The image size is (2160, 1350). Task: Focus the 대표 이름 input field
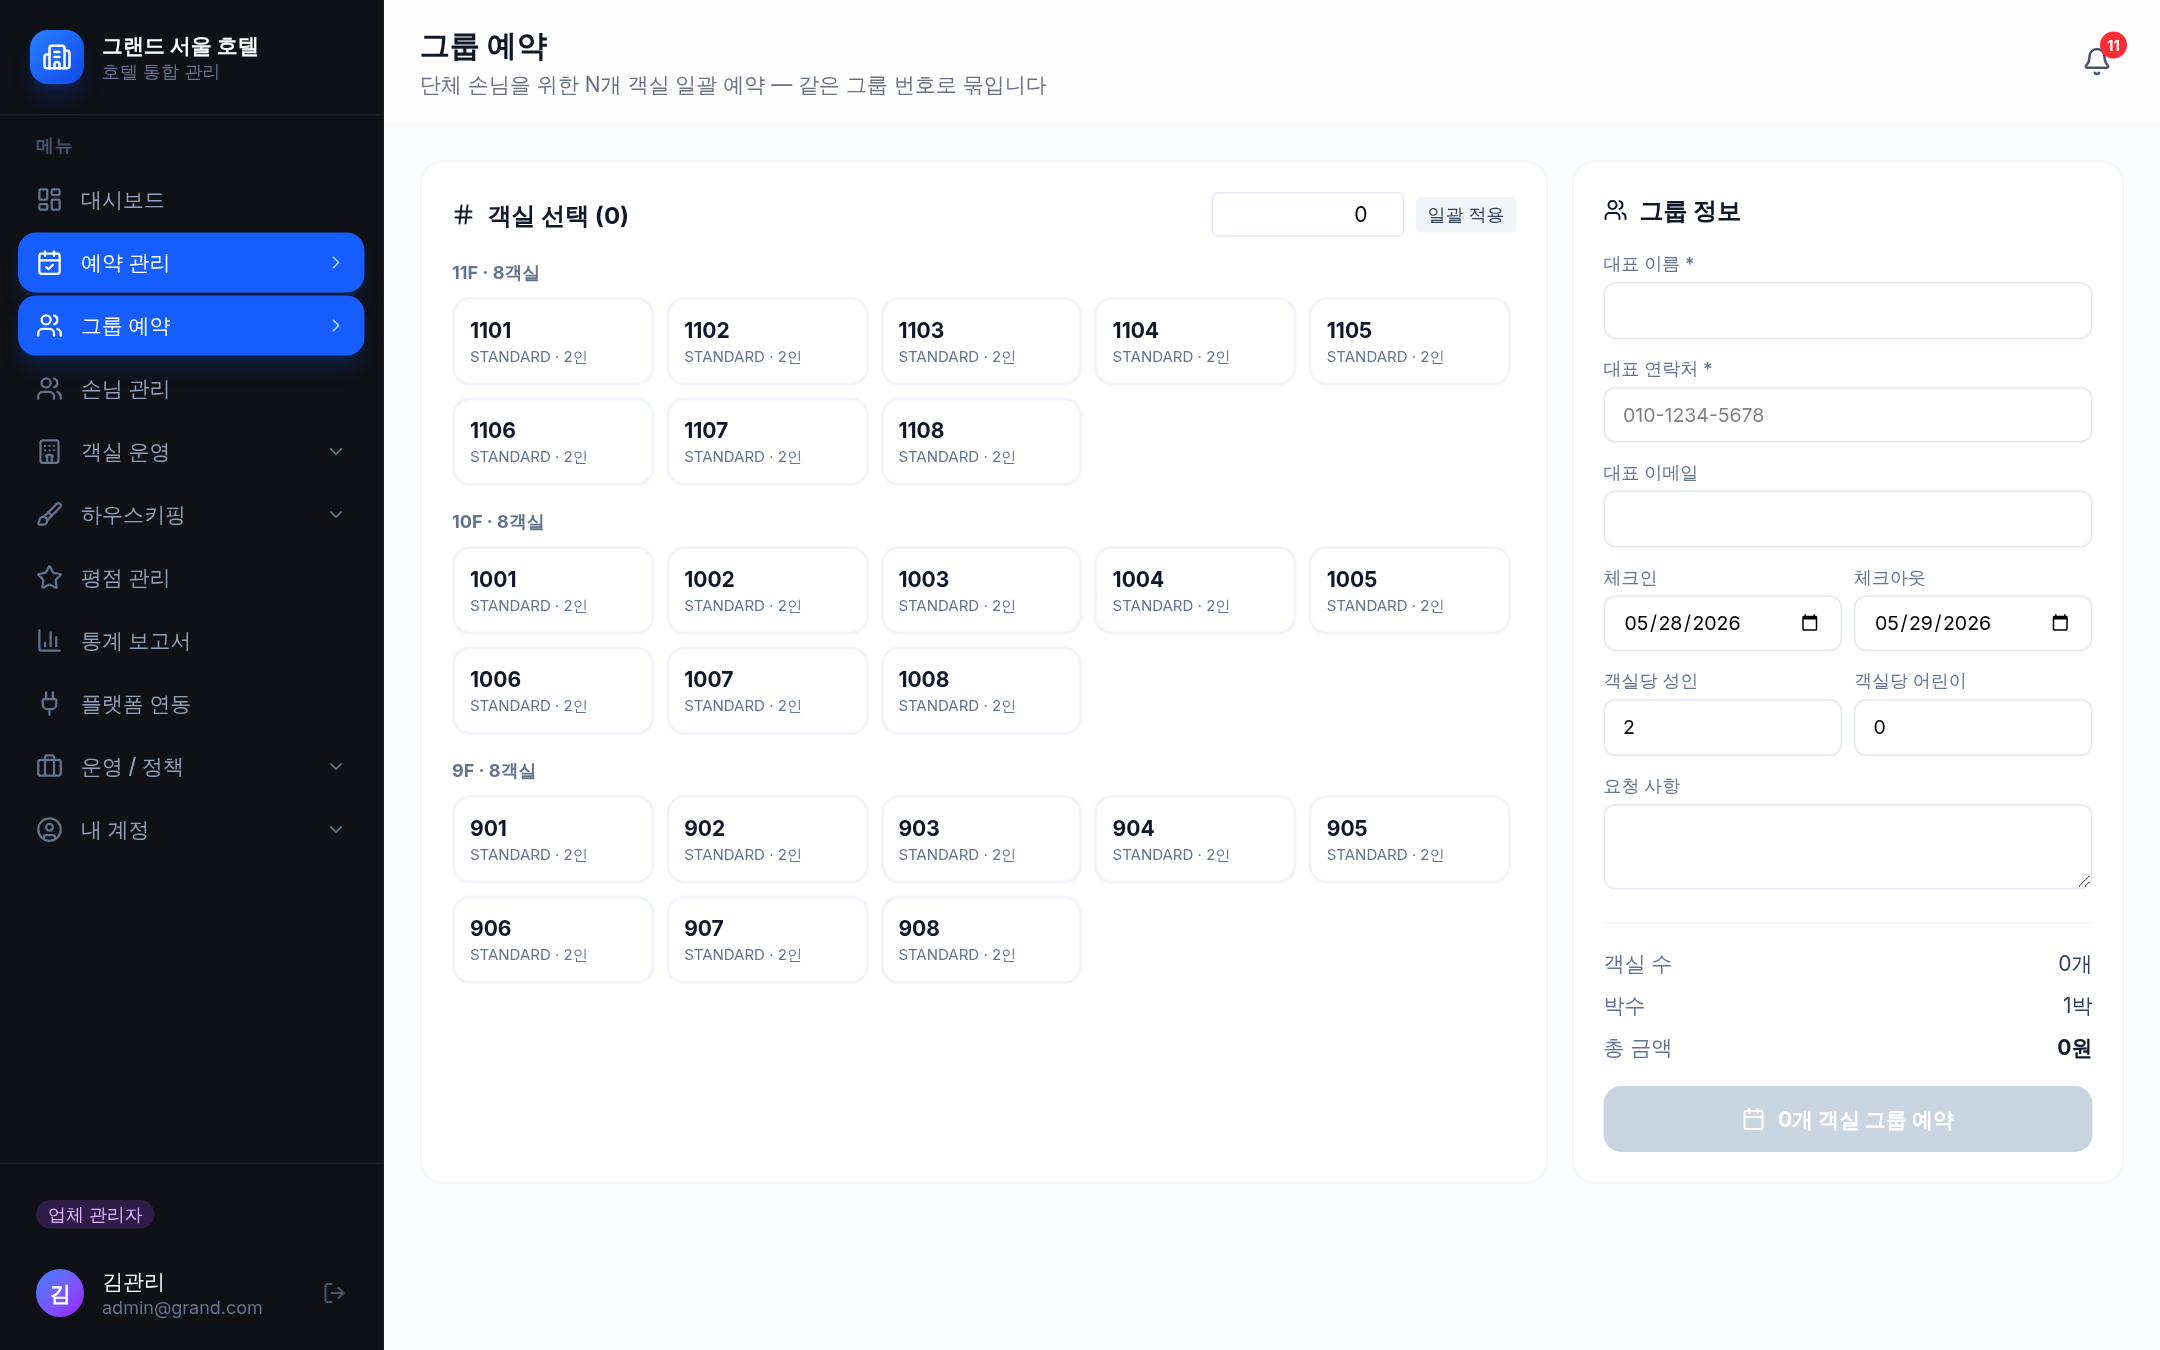[1847, 311]
